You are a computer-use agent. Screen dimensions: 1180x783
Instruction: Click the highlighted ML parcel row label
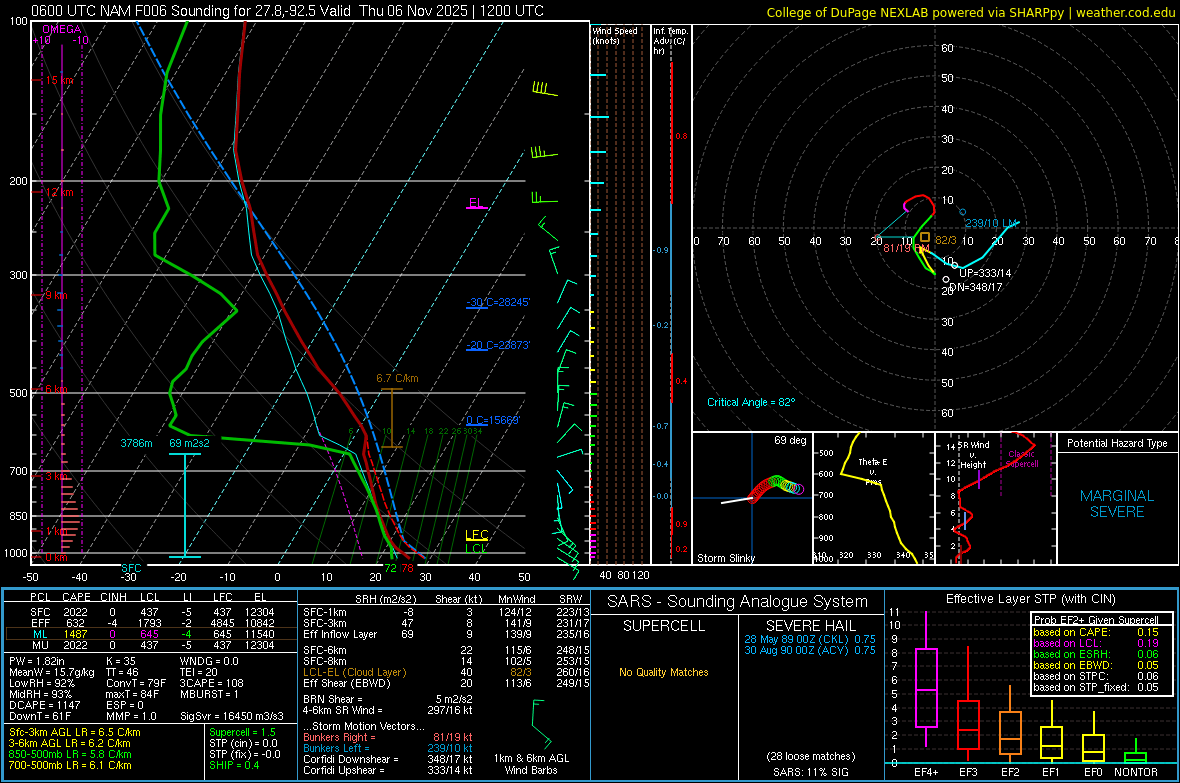coord(40,634)
